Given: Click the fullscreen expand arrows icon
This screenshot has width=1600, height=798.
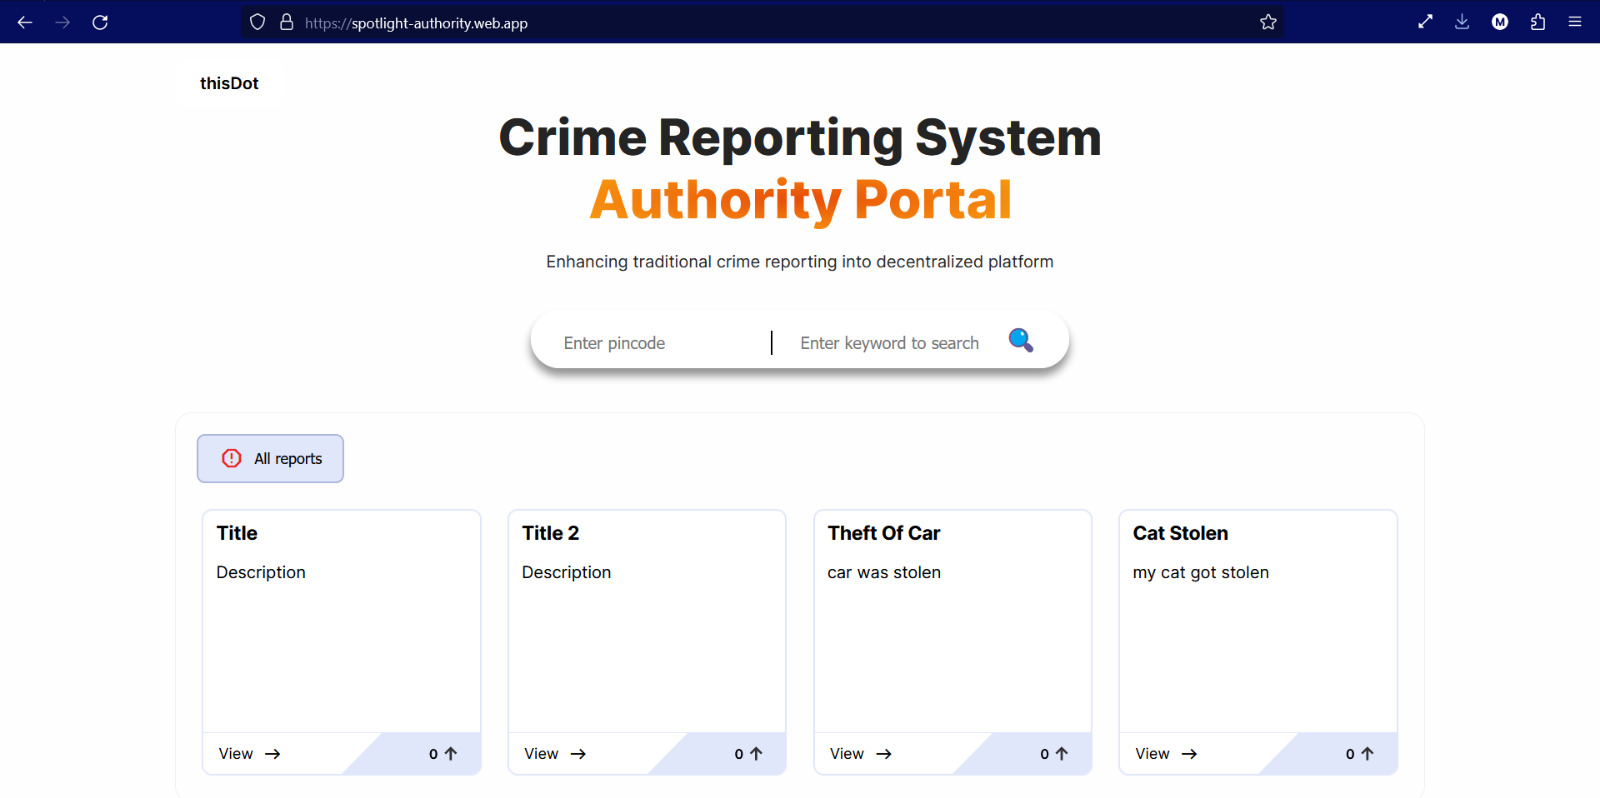Looking at the screenshot, I should point(1425,22).
